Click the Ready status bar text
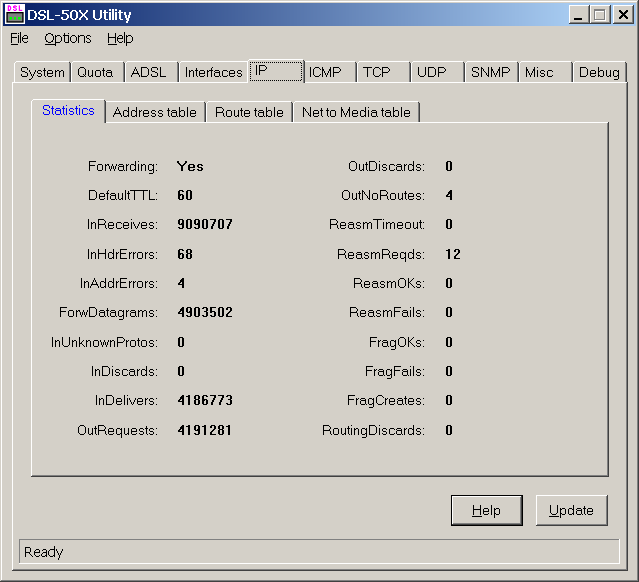Viewport: 639px width, 582px height. pos(44,552)
